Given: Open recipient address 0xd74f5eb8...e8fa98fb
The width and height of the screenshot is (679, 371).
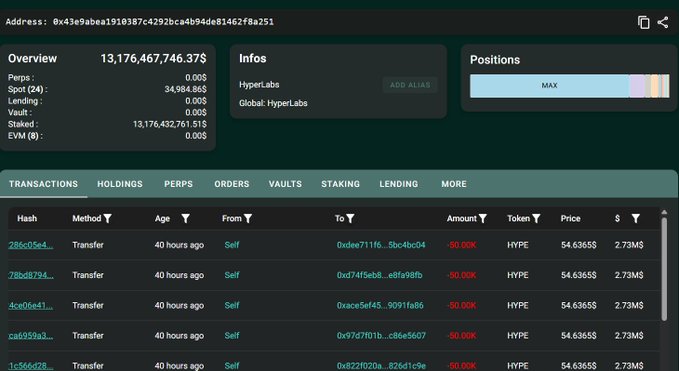Looking at the screenshot, I should click(379, 275).
